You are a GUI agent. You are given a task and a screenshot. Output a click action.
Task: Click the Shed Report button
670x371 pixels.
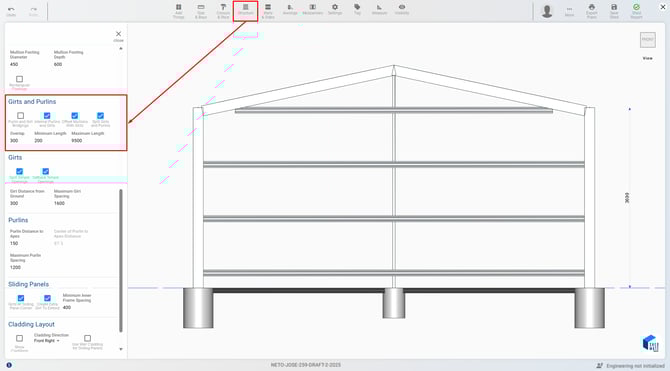636,11
